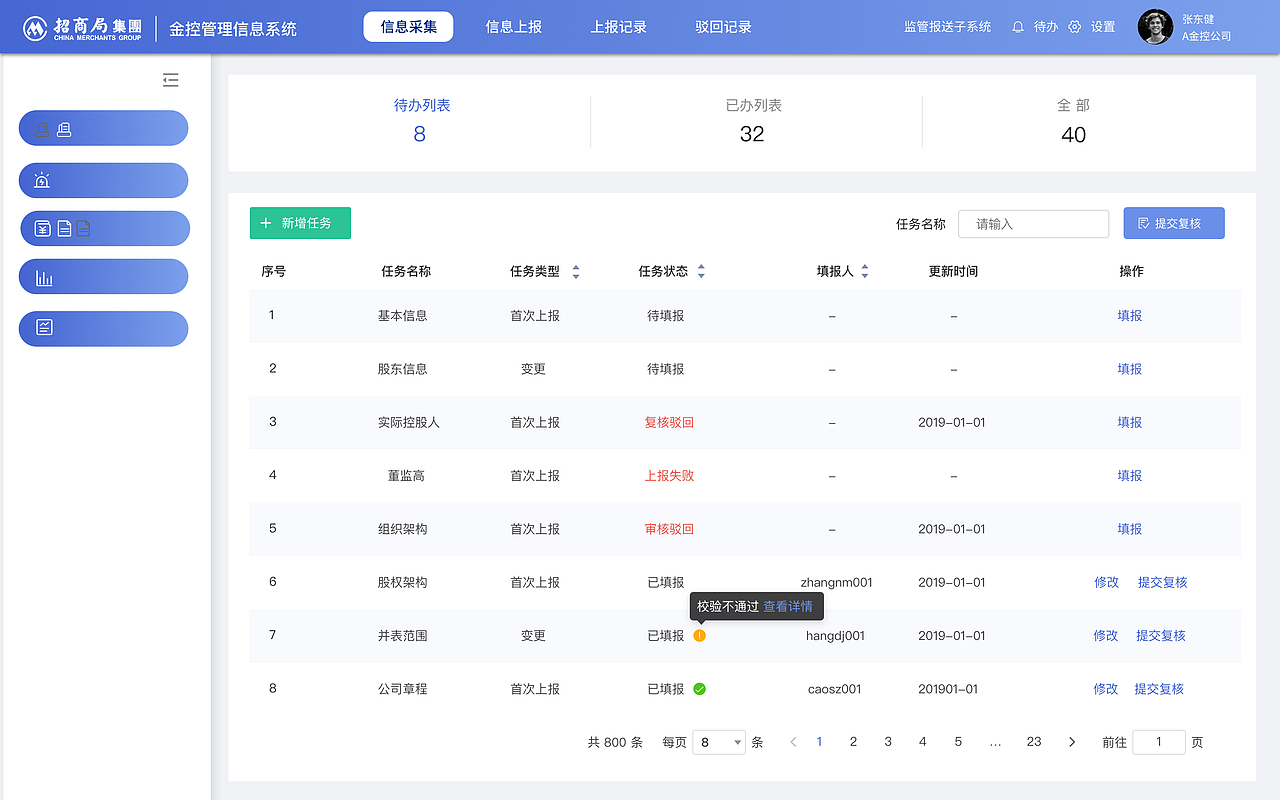Sort the 填报人 column with its arrows
The image size is (1280, 800).
[x=864, y=270]
